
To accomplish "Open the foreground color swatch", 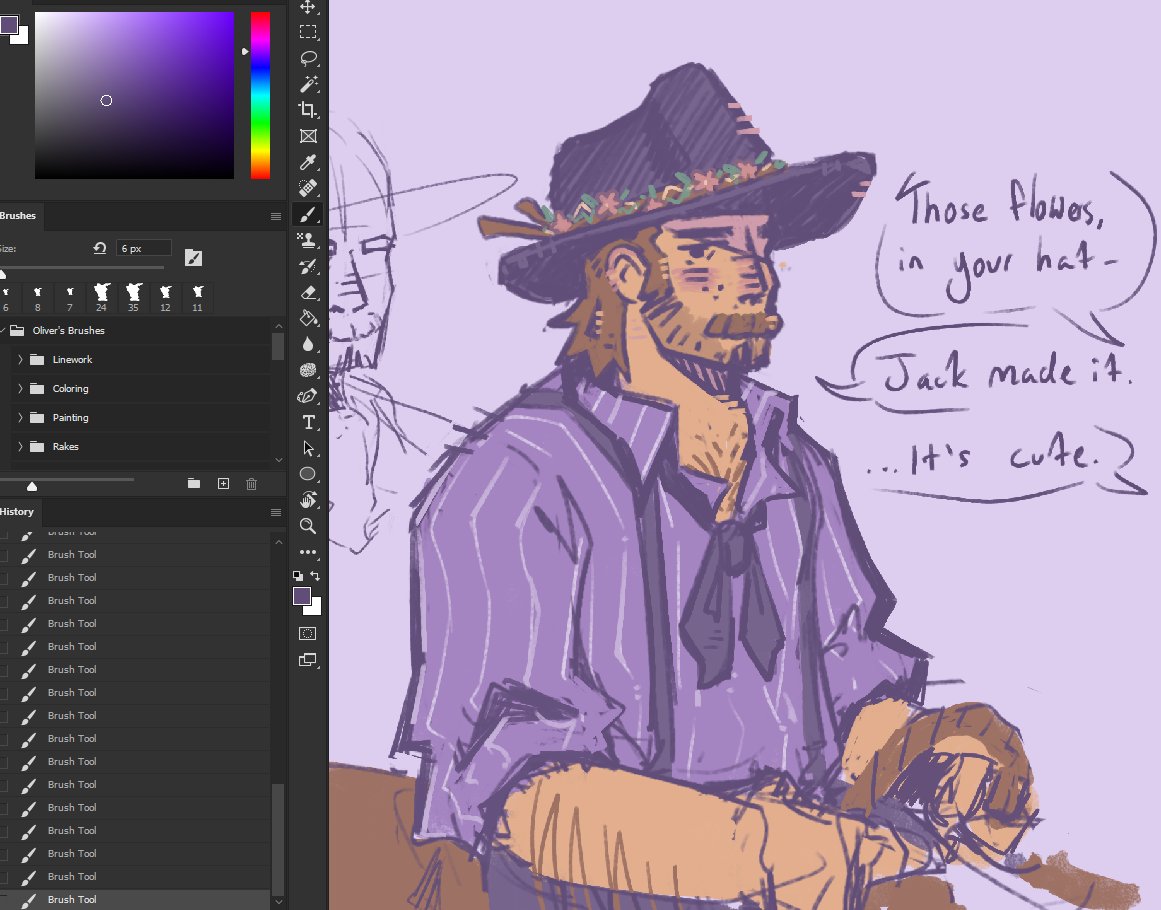I will pyautogui.click(x=302, y=594).
